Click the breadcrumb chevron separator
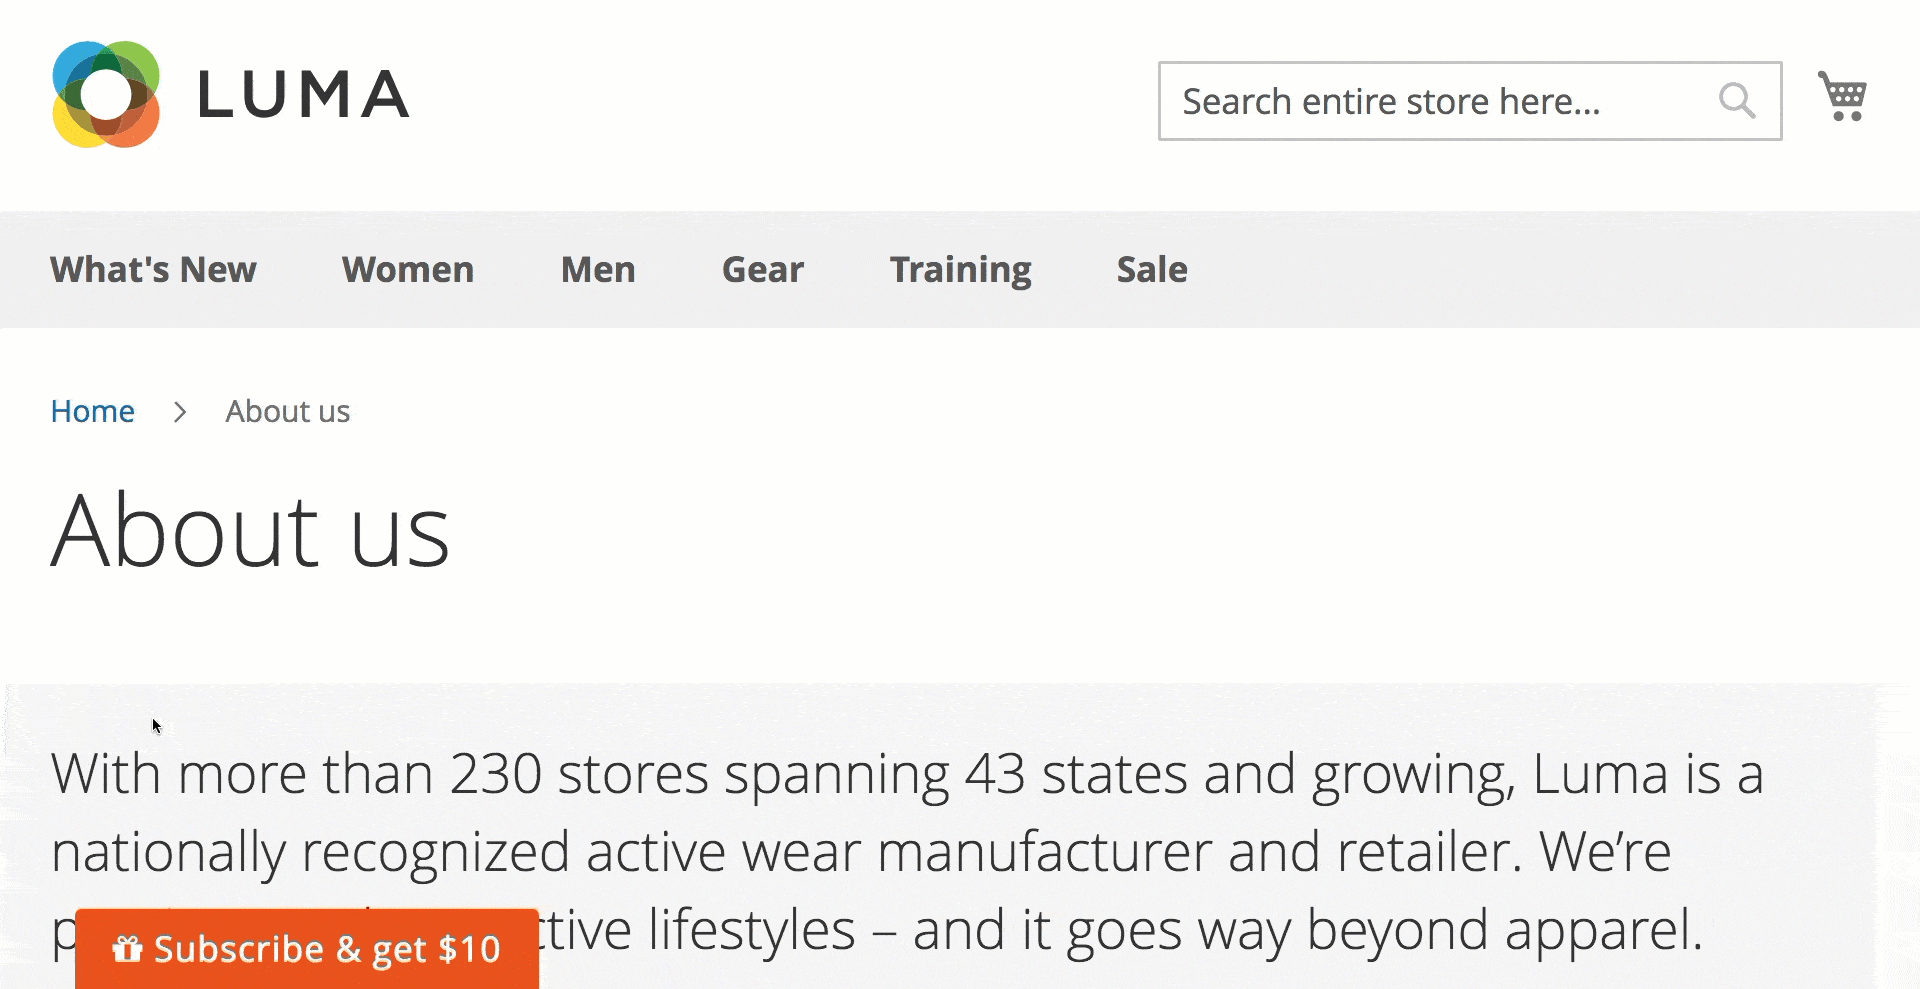The image size is (1920, 989). coord(180,411)
